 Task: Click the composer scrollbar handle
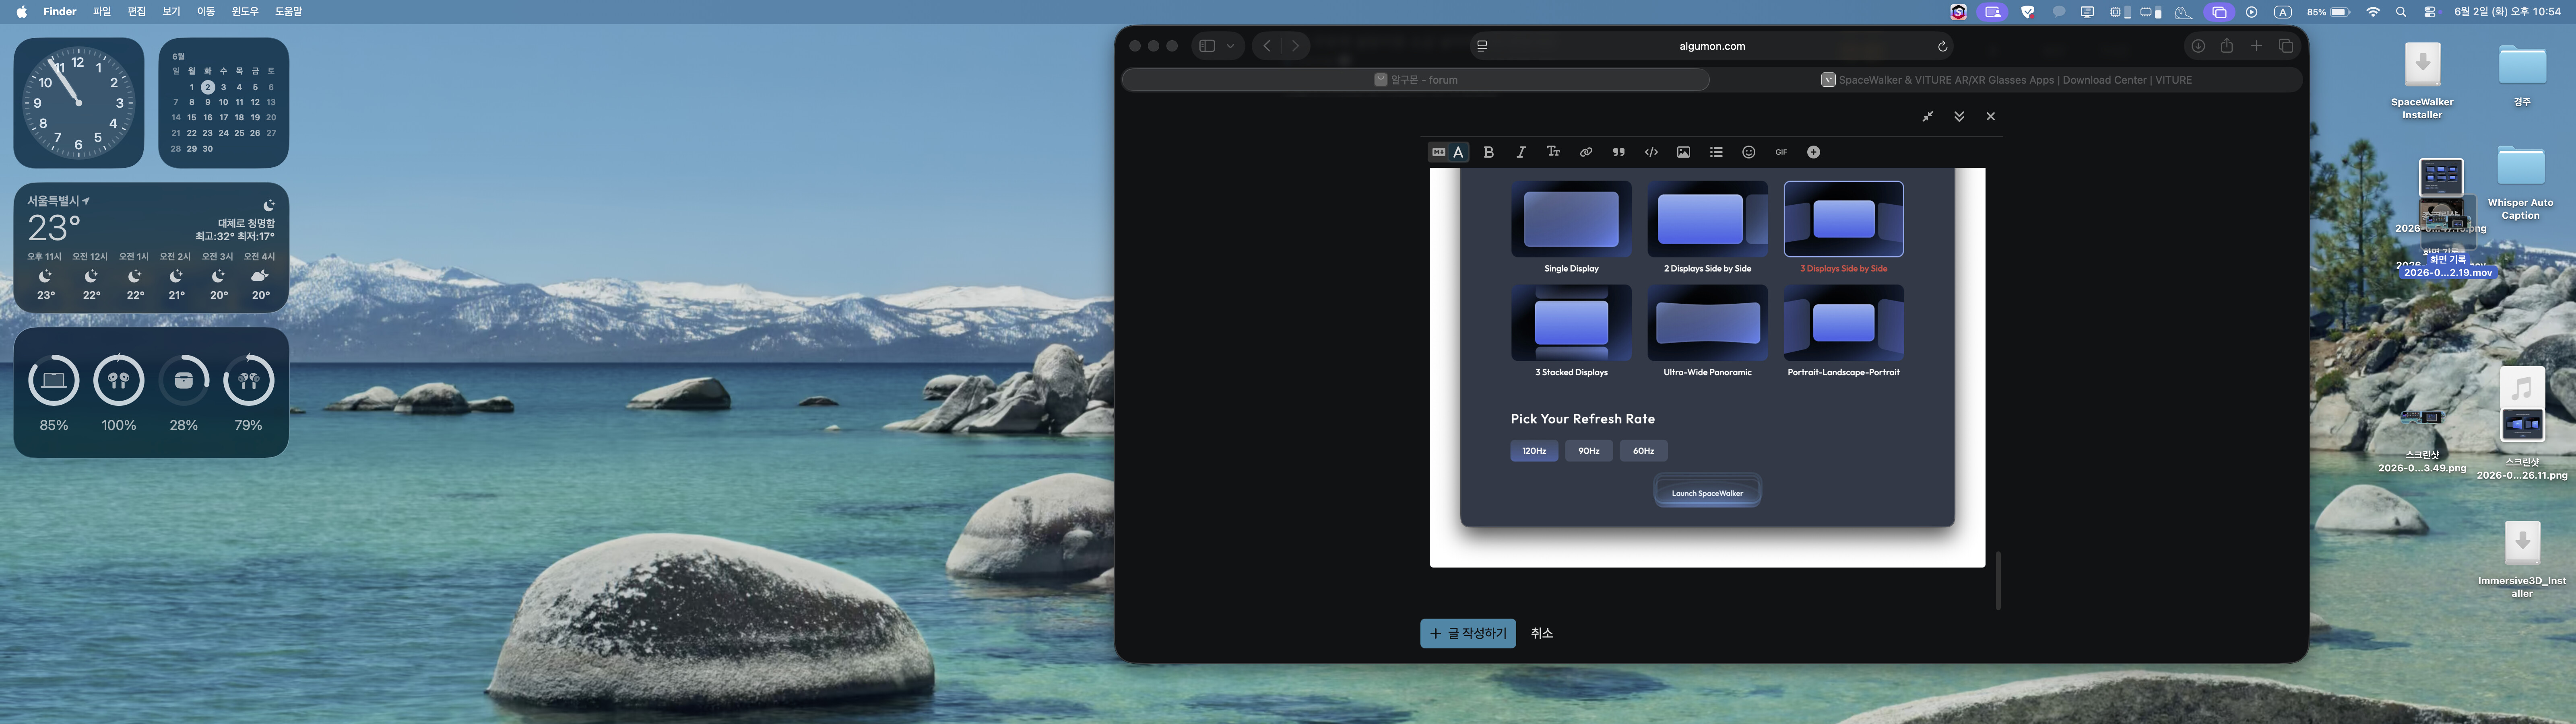(x=1998, y=580)
